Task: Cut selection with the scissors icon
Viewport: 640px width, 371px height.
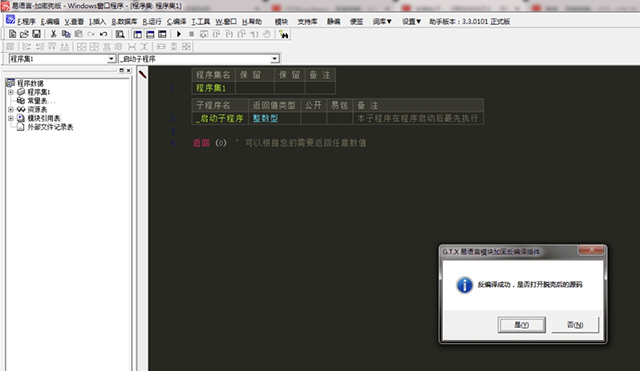Action: tap(53, 34)
